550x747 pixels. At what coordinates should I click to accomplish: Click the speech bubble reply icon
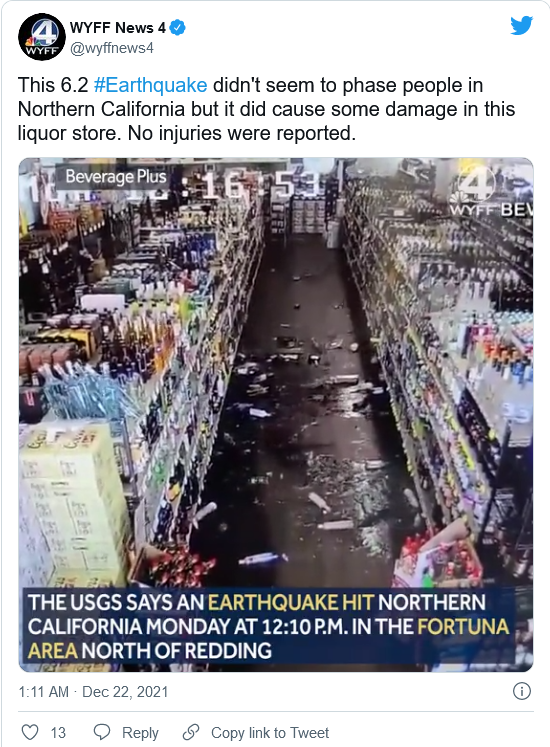click(x=102, y=732)
